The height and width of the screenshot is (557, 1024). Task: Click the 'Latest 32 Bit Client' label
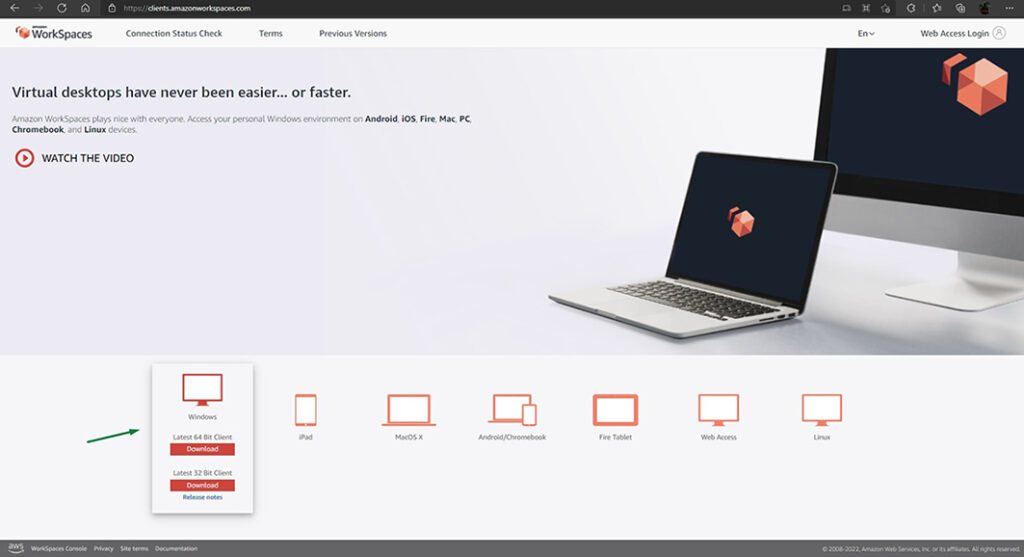point(202,473)
